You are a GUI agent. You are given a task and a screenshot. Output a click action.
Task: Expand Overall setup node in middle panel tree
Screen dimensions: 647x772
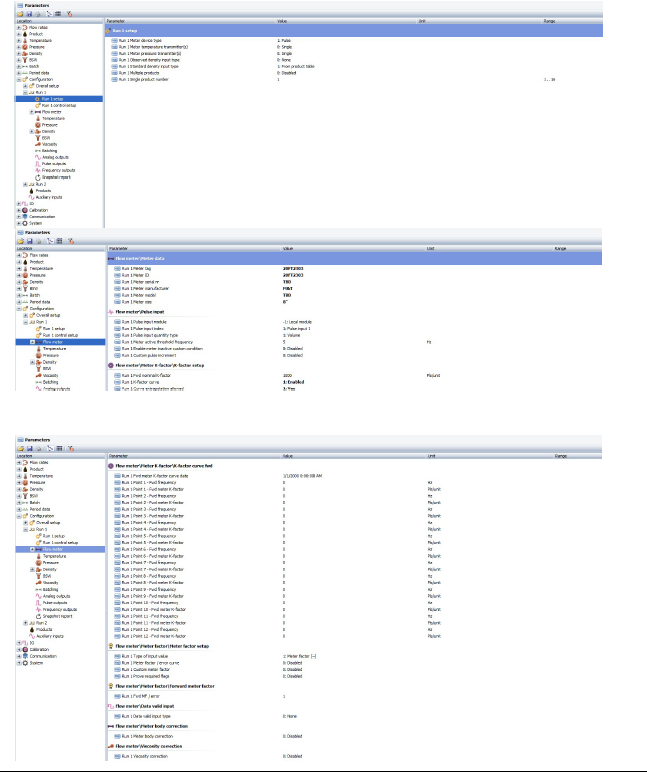26,315
